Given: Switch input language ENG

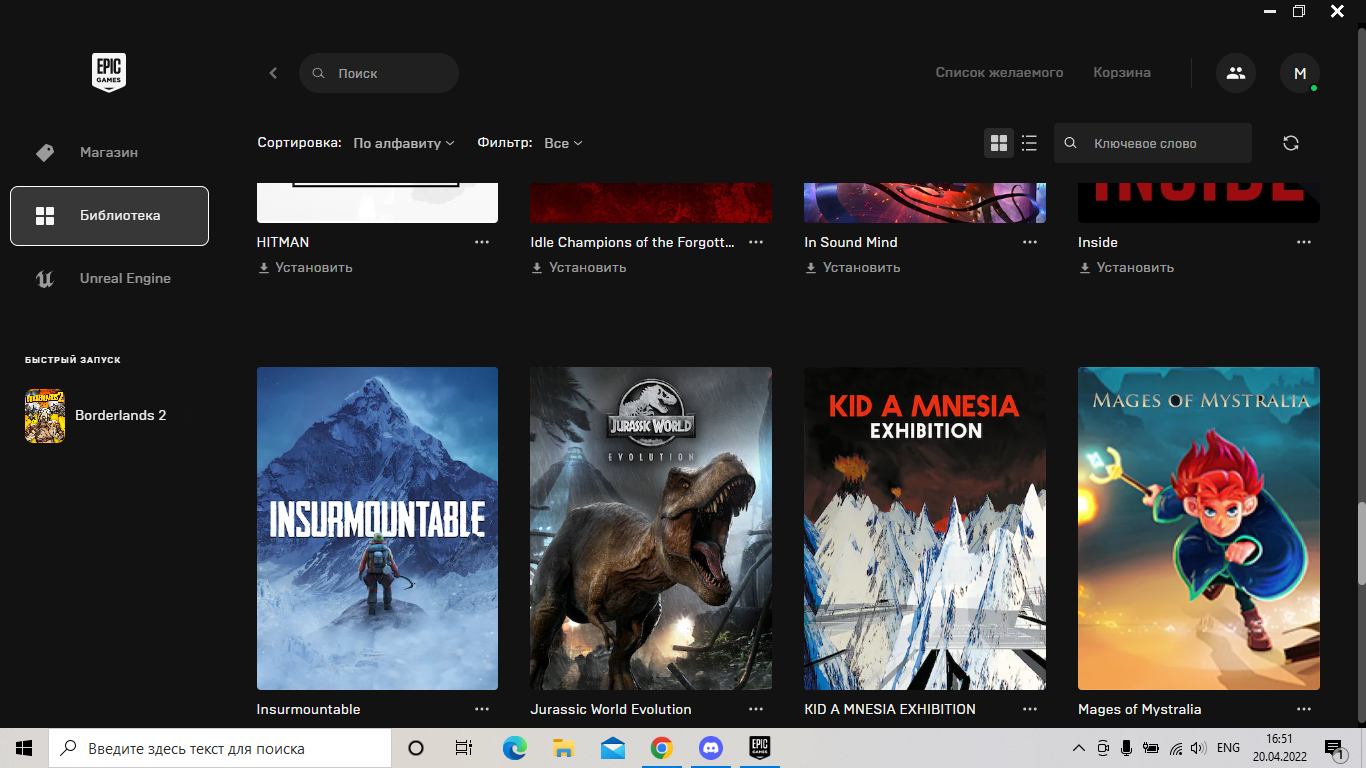Looking at the screenshot, I should 1229,748.
